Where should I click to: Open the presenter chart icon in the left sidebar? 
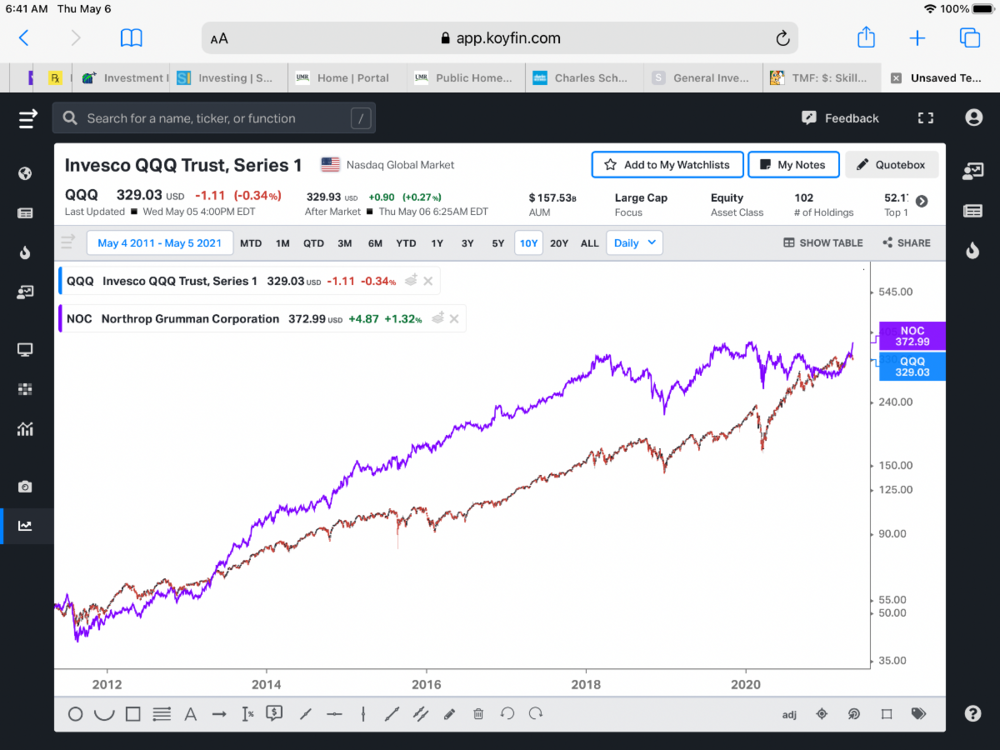(25, 292)
